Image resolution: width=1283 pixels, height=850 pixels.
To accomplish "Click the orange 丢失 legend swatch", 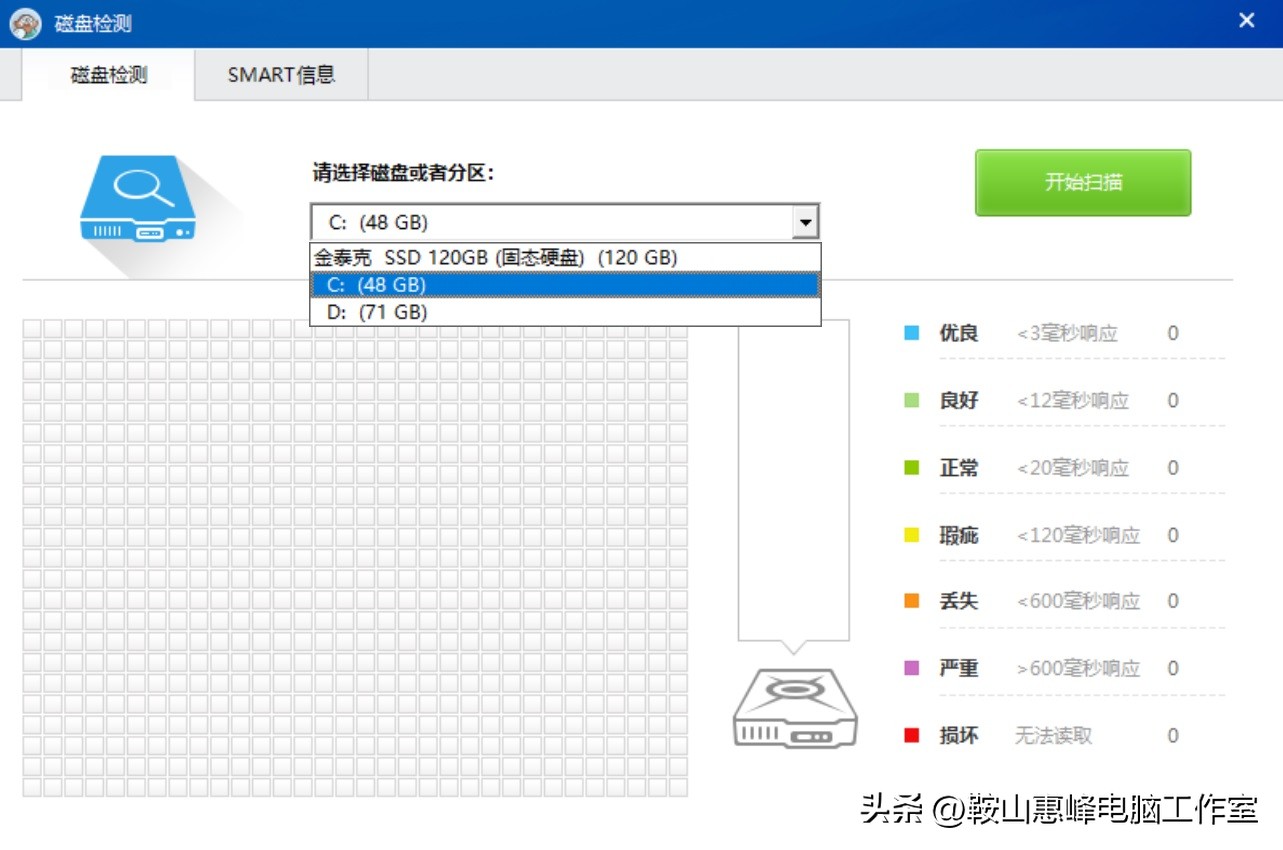I will (x=911, y=601).
